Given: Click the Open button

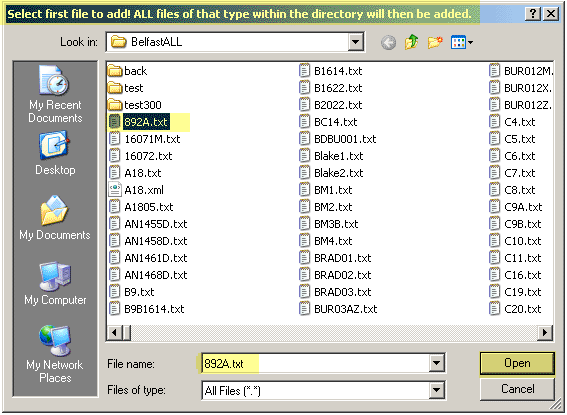Looking at the screenshot, I should tap(517, 363).
